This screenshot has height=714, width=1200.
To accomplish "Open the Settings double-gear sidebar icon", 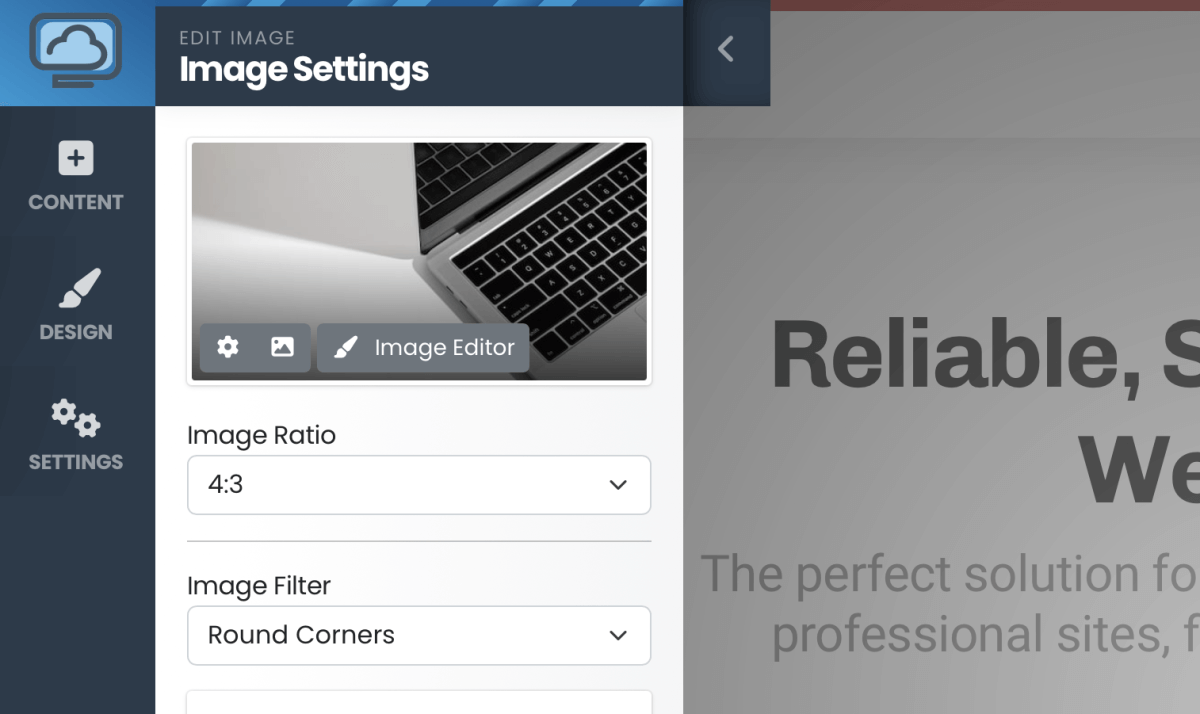I will tap(76, 418).
